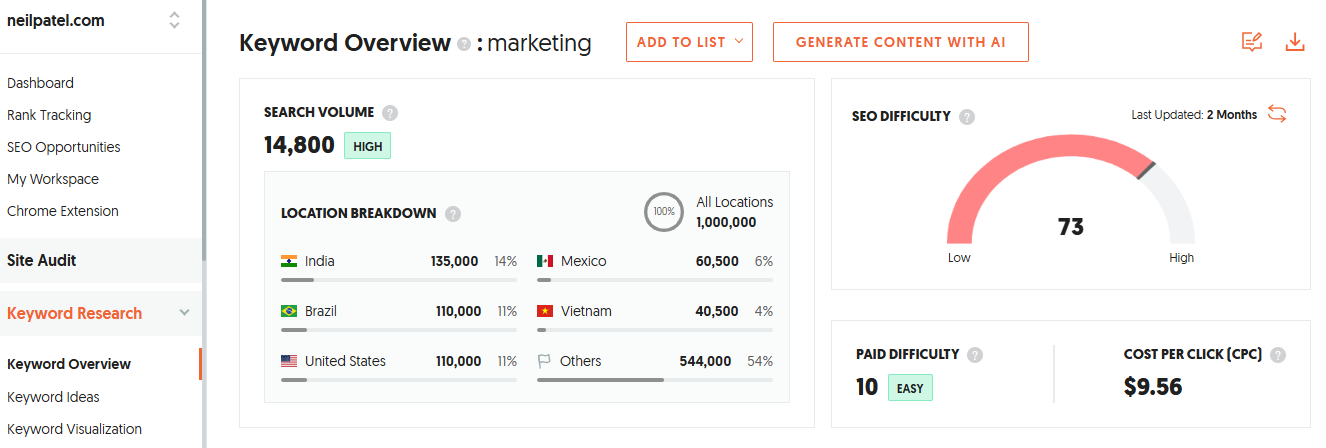Click help icon next to Location Breakdown
Image resolution: width=1326 pixels, height=448 pixels.
[x=453, y=214]
